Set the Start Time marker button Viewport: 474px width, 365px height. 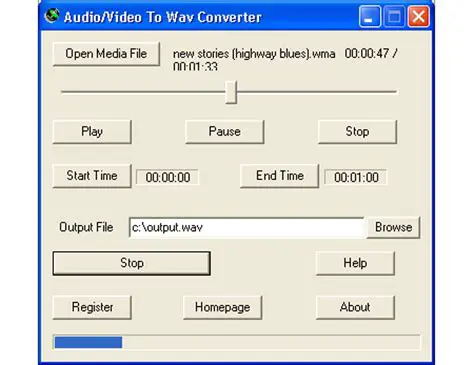[92, 176]
